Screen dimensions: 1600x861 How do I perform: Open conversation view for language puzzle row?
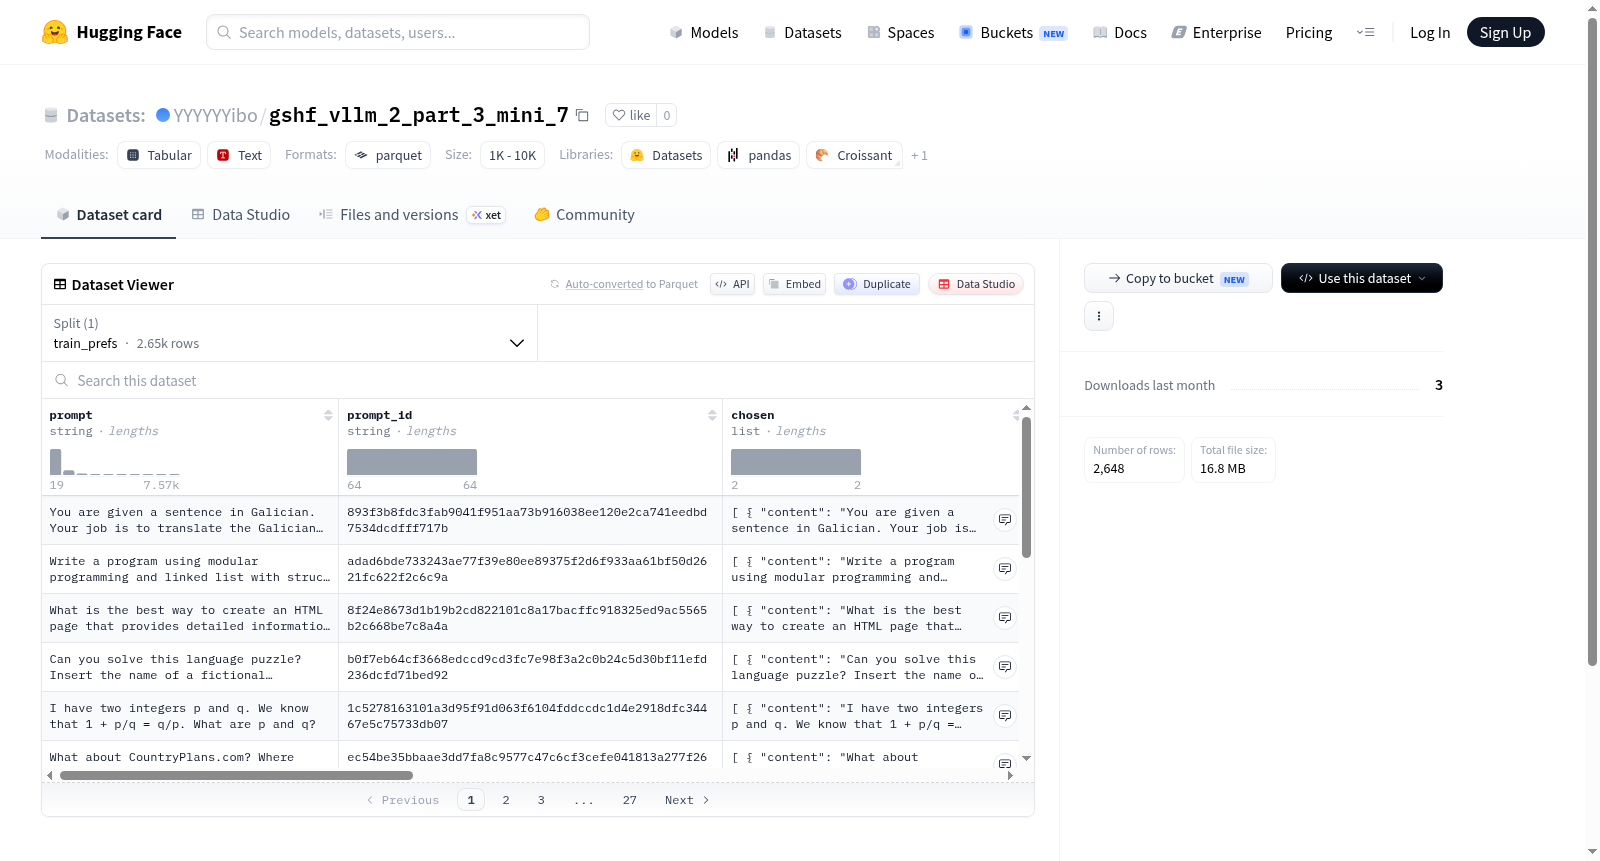point(1005,667)
